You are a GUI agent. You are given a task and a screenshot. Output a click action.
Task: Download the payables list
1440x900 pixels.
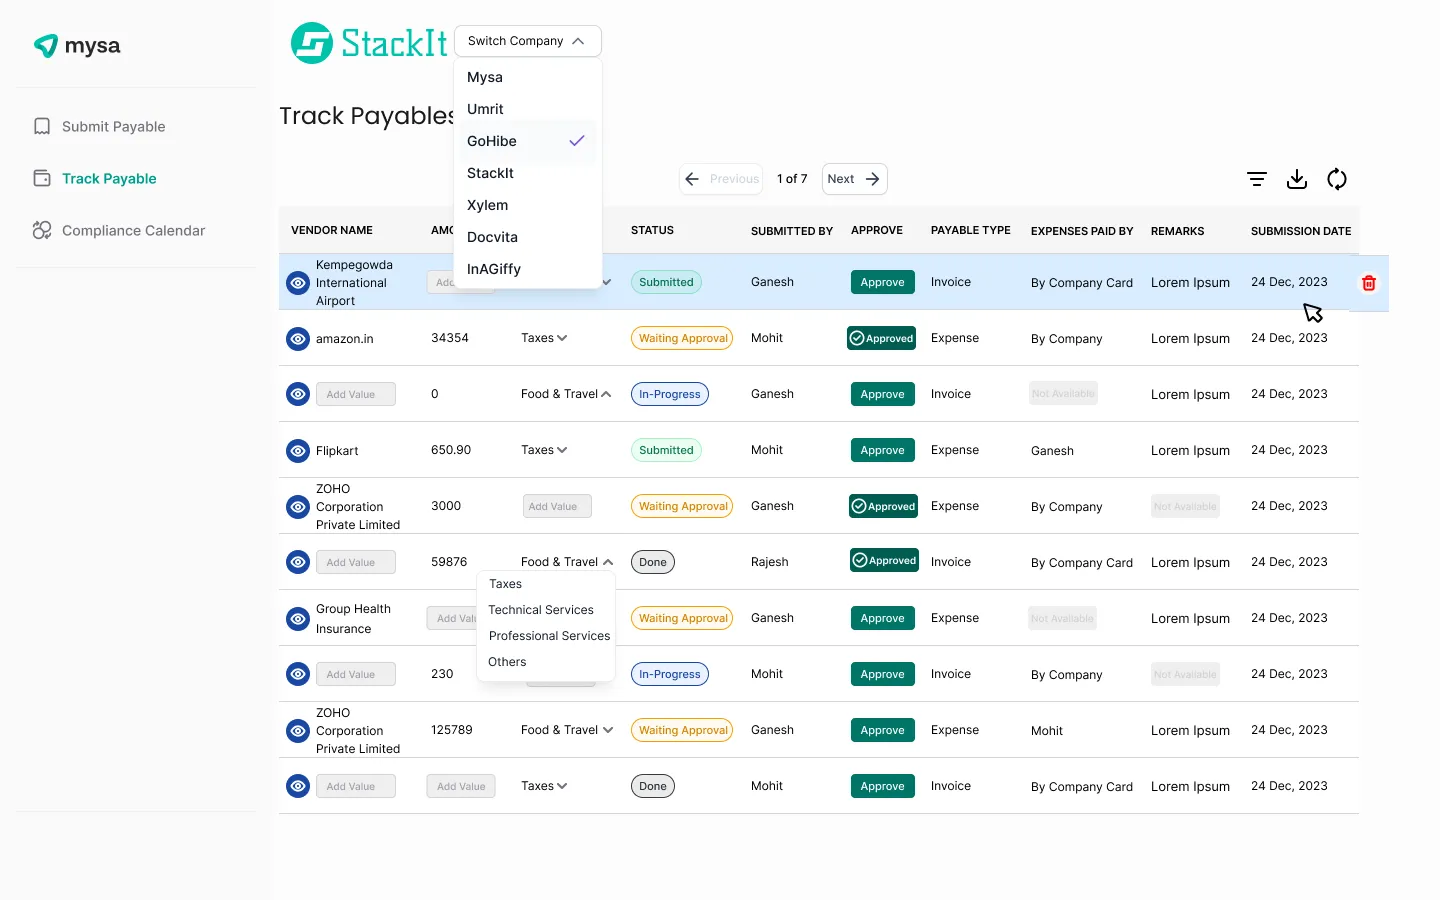coord(1297,179)
